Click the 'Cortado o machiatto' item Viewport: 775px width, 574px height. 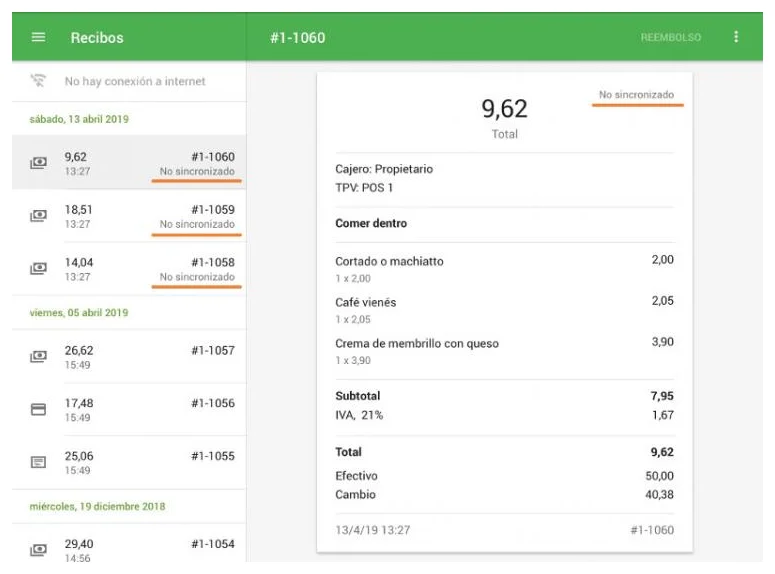coord(389,261)
